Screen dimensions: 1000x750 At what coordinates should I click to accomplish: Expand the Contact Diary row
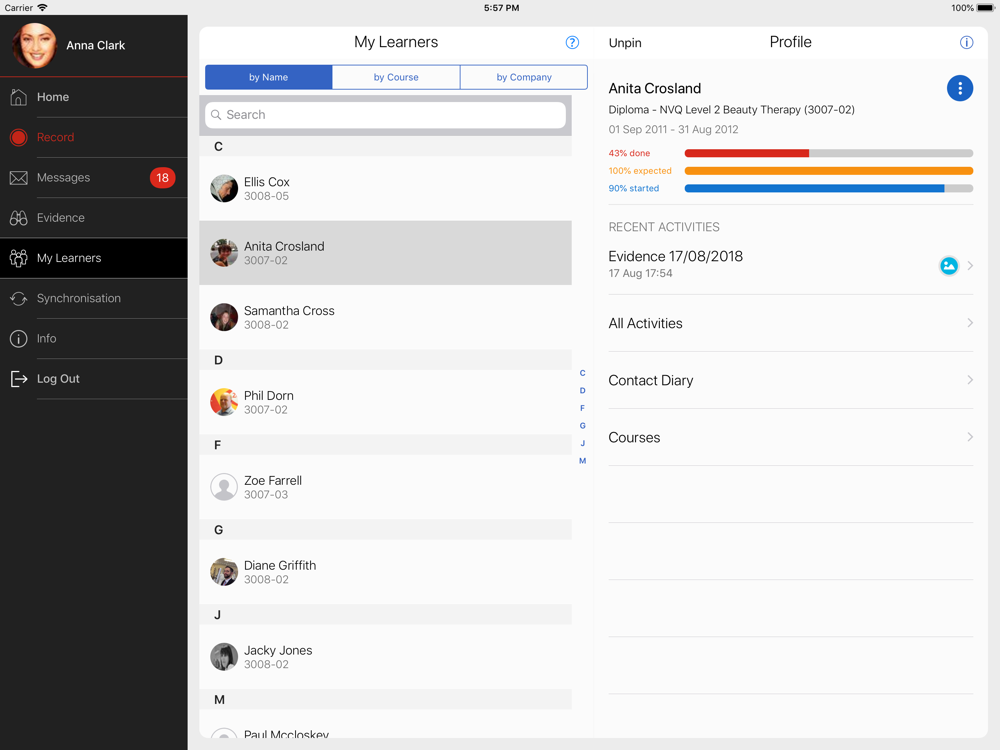click(x=791, y=380)
